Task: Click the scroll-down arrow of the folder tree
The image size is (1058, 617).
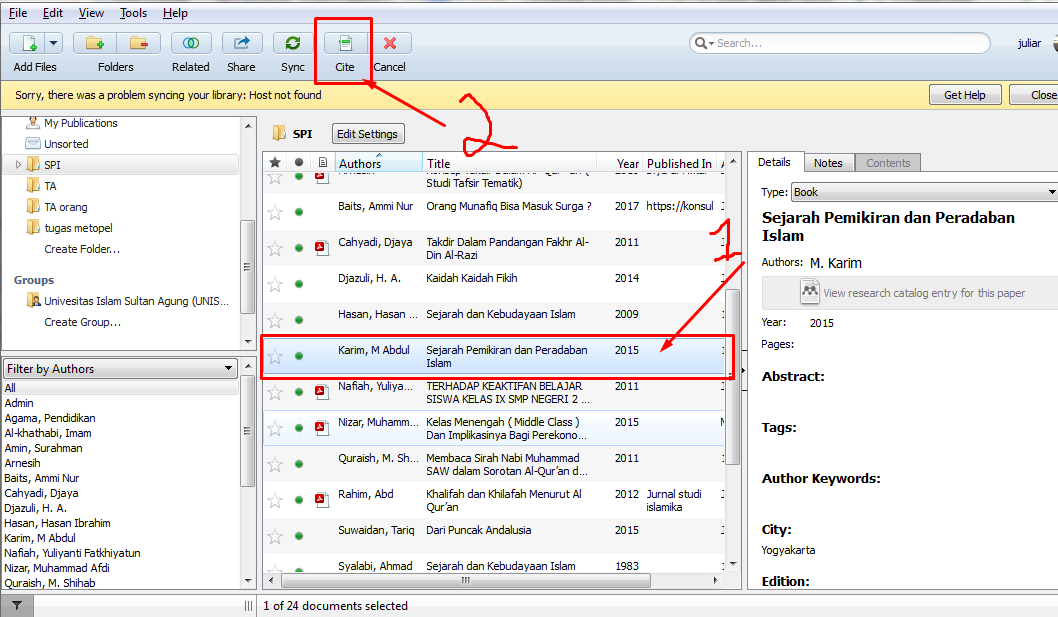Action: [248, 342]
